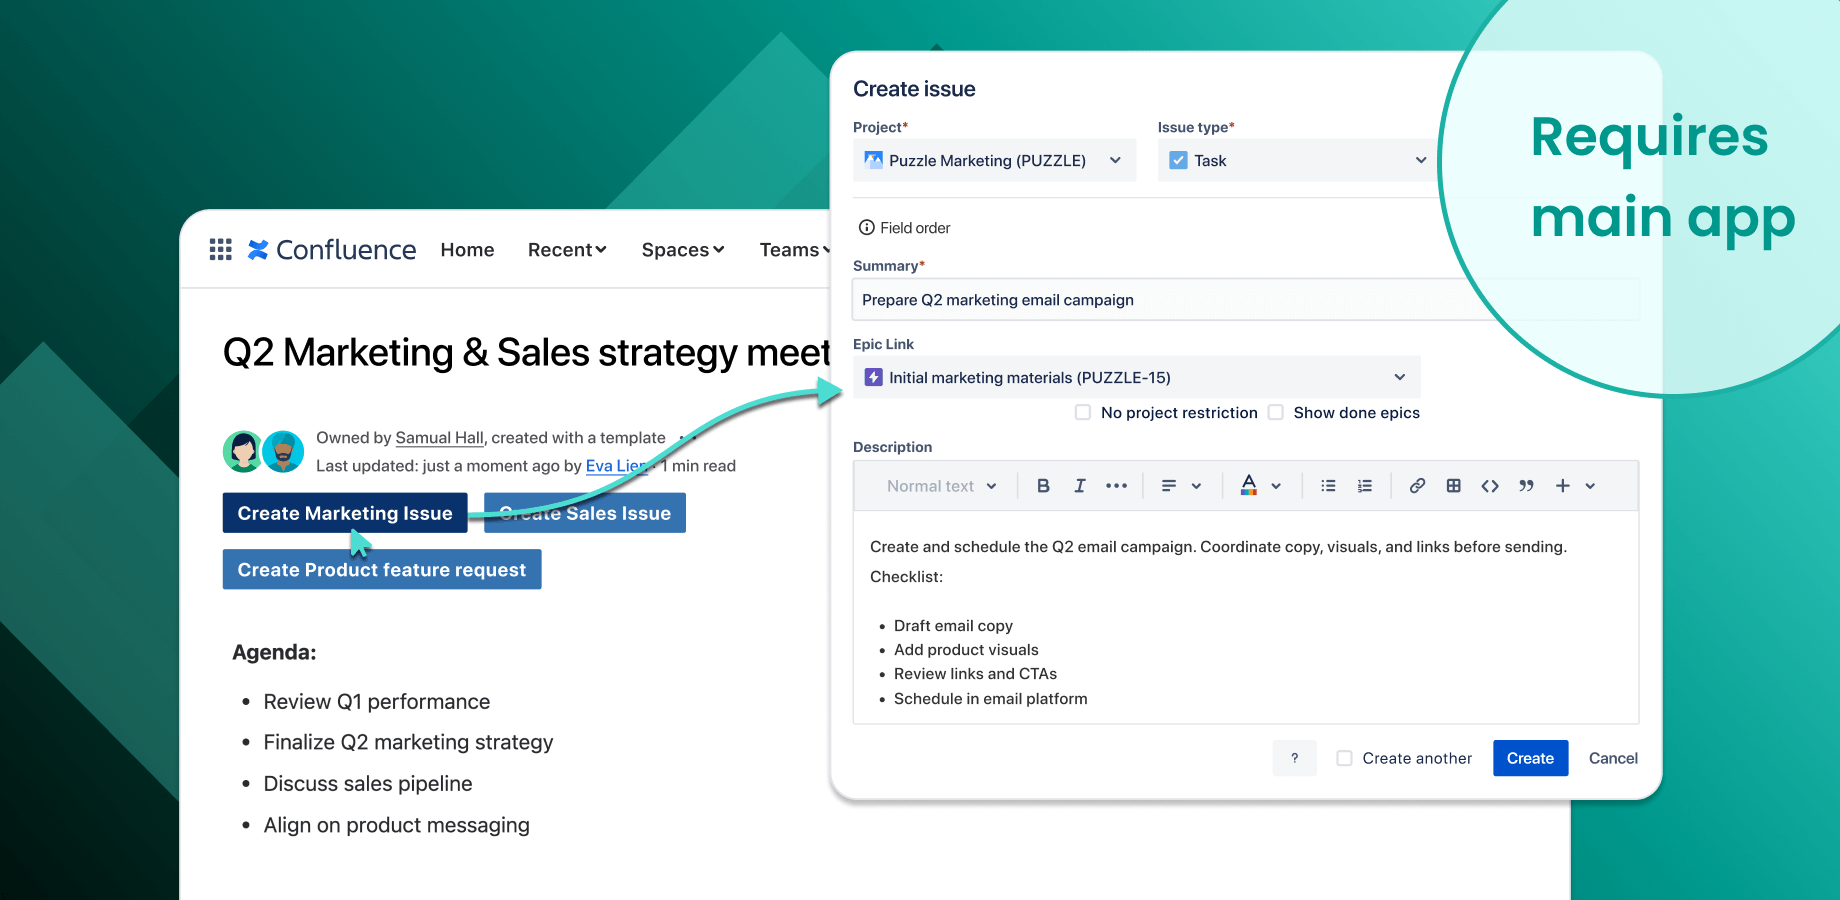Click 'Review Q1 performance' agenda item
This screenshot has width=1840, height=900.
tap(377, 702)
